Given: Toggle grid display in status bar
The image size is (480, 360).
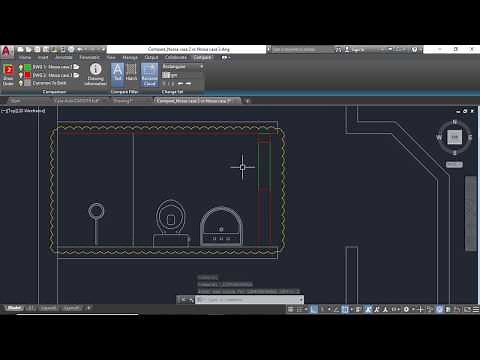Looking at the screenshot, I should 291,309.
